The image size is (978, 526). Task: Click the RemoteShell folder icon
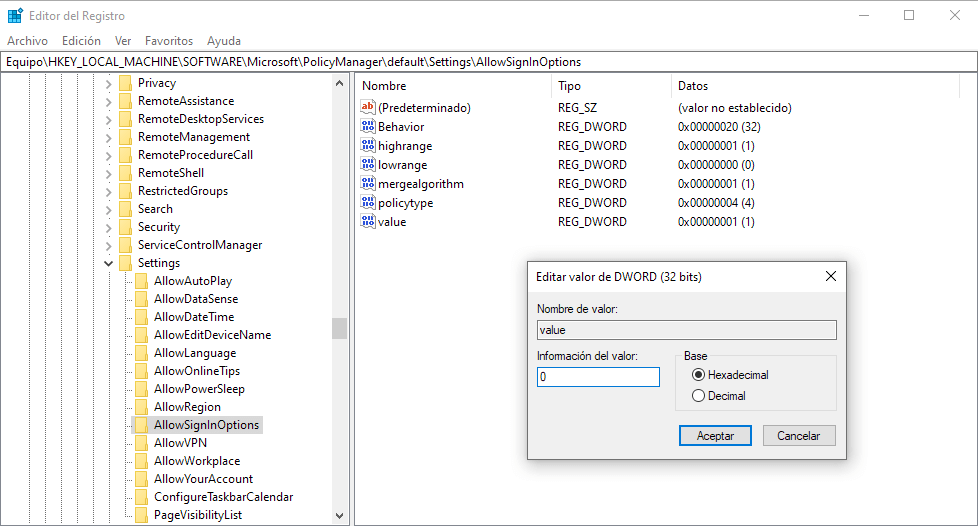(125, 173)
